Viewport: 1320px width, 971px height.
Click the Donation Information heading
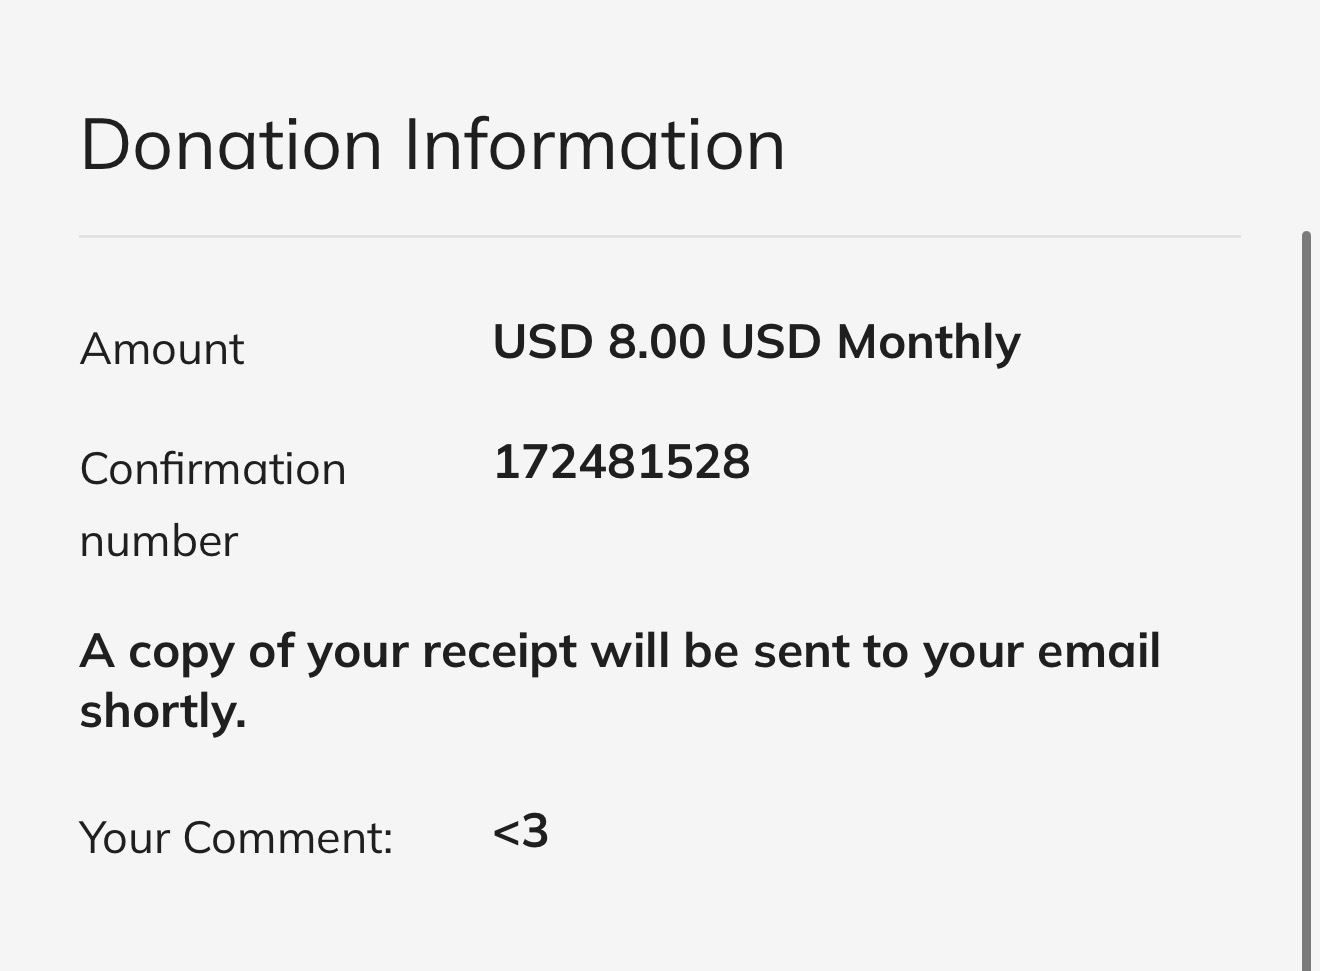(432, 145)
